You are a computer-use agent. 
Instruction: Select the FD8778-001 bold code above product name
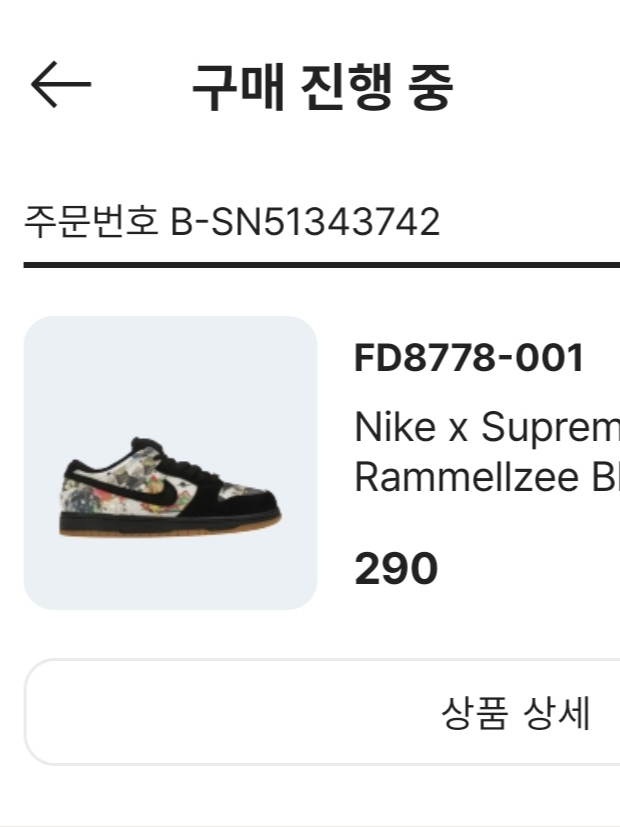(470, 358)
